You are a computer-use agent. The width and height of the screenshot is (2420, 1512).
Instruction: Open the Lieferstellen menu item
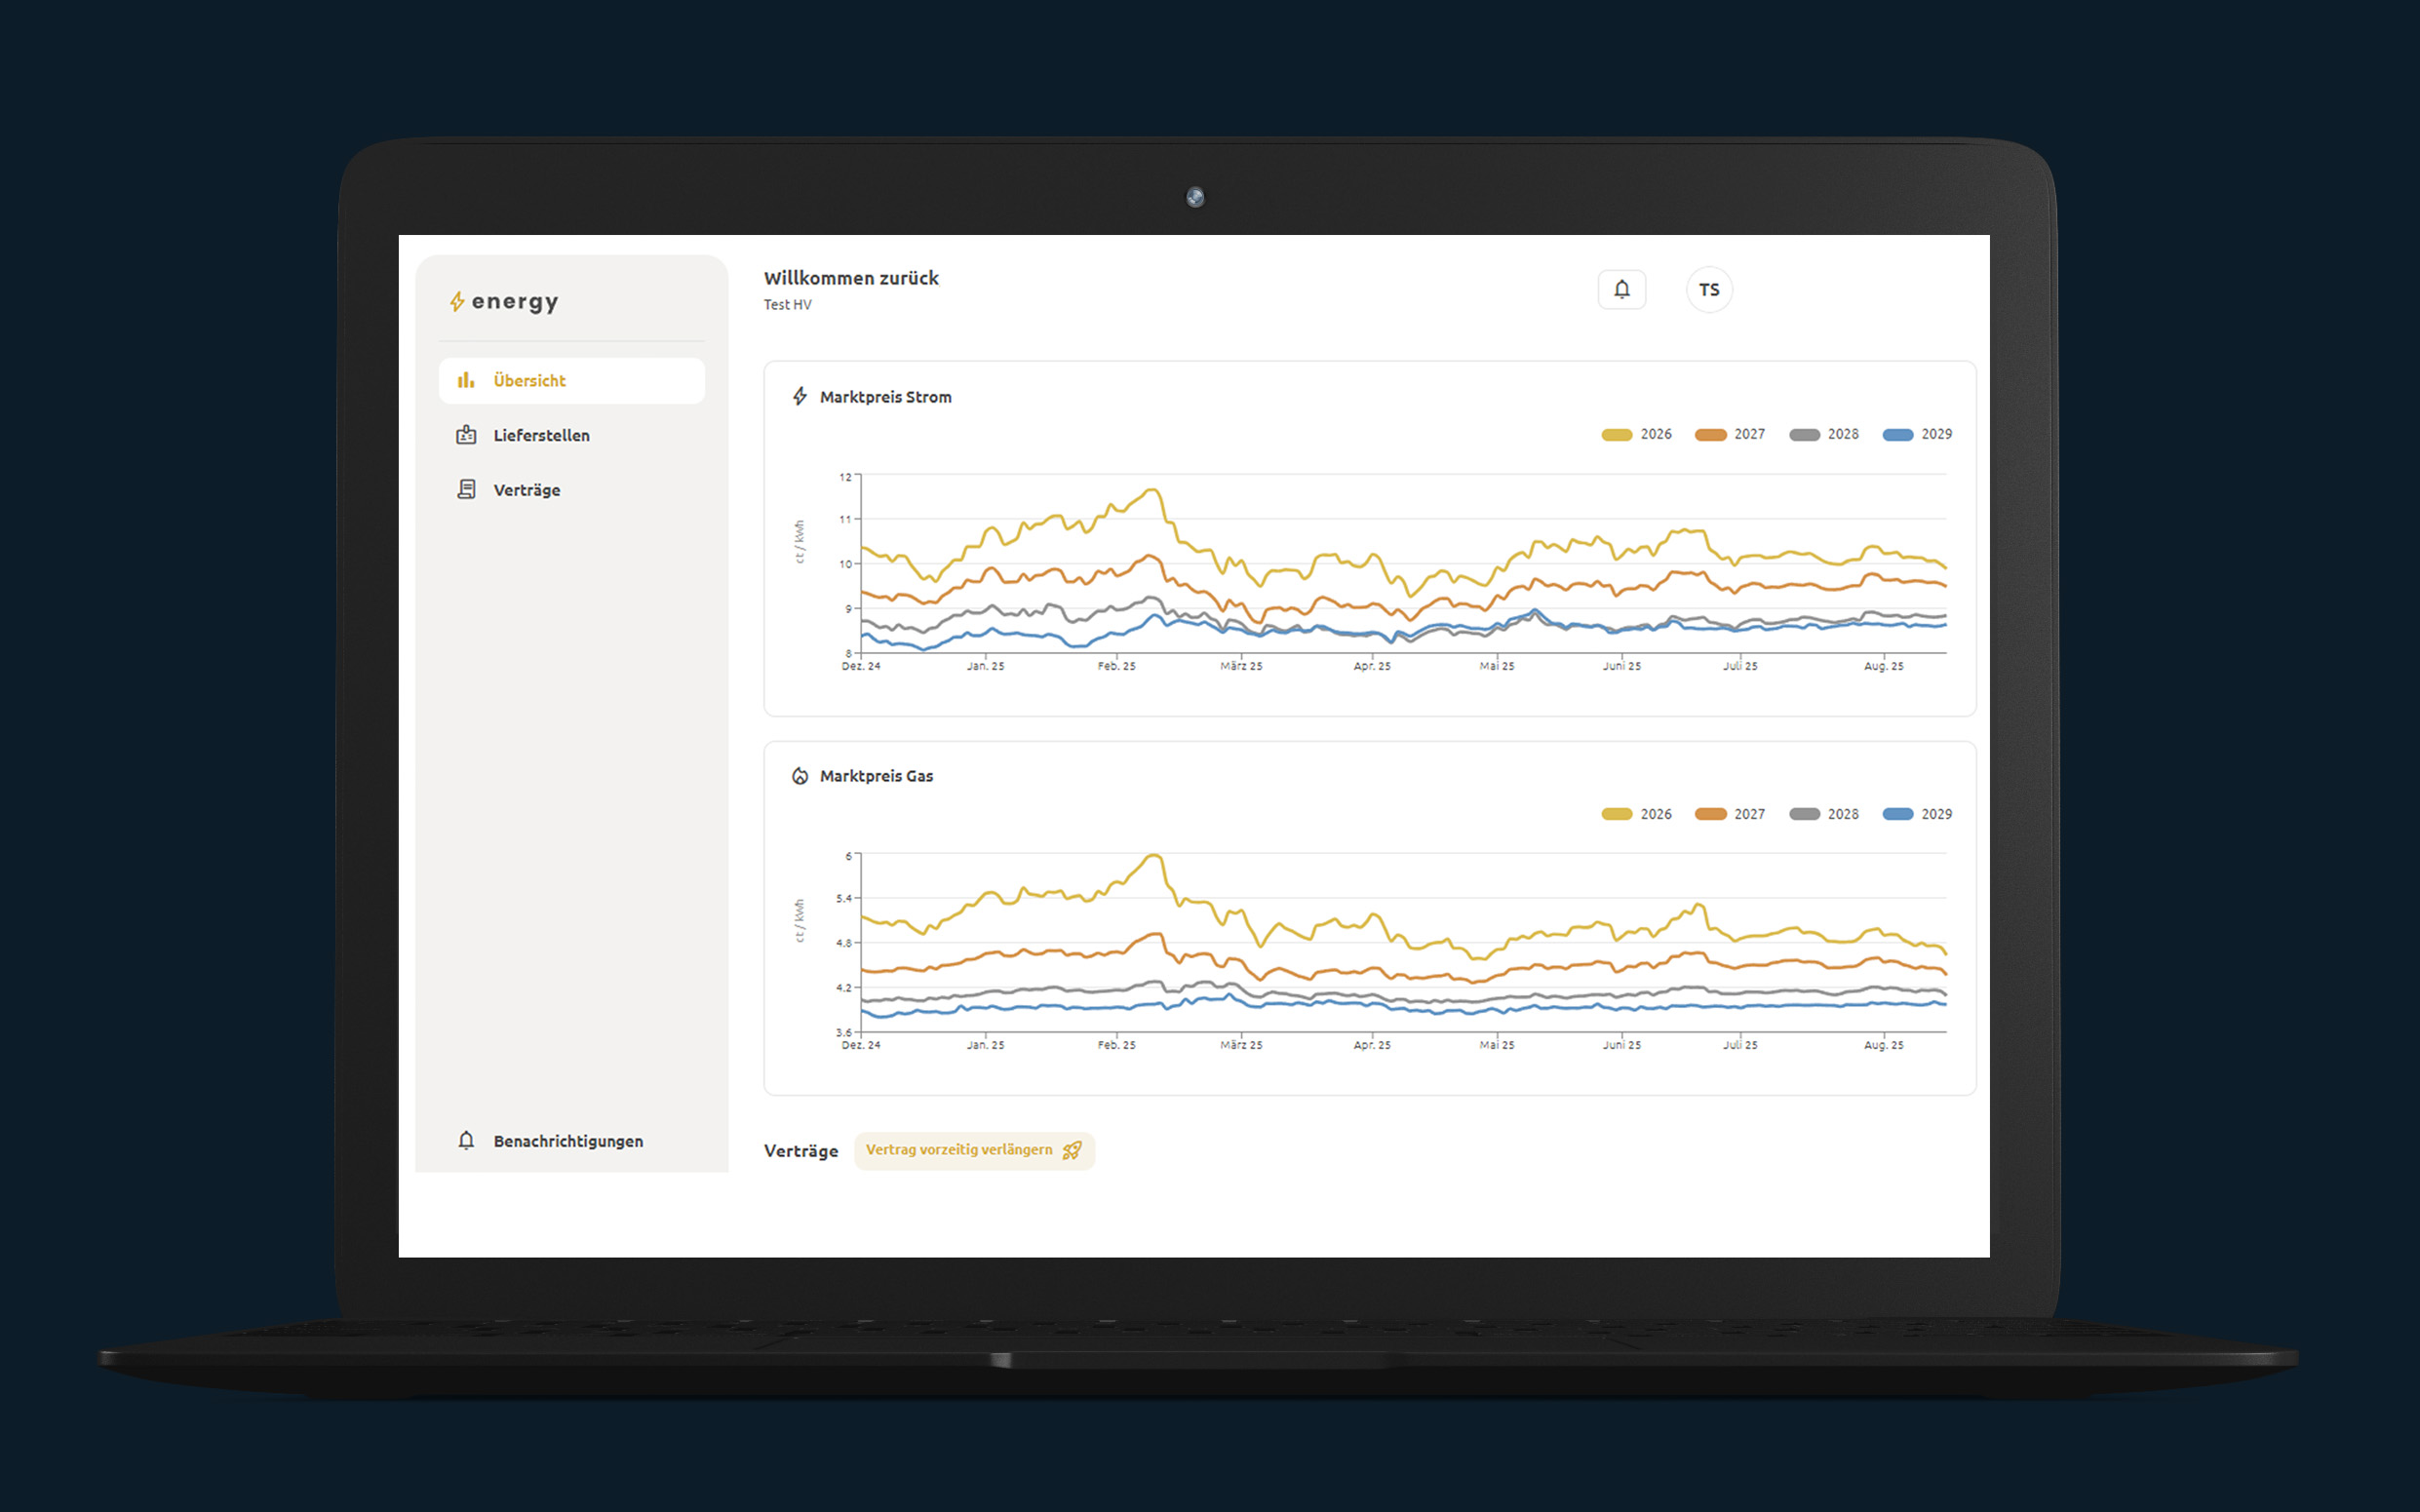coord(541,435)
